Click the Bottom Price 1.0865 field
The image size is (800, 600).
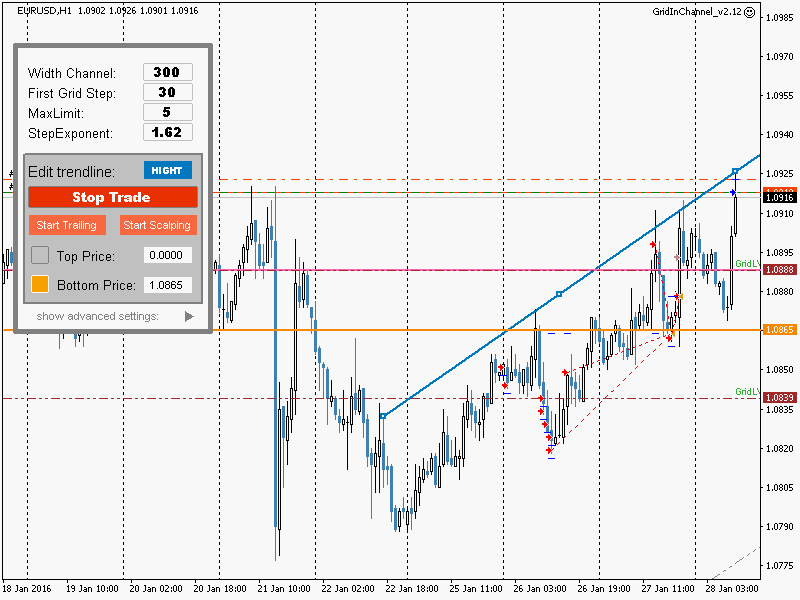click(168, 285)
